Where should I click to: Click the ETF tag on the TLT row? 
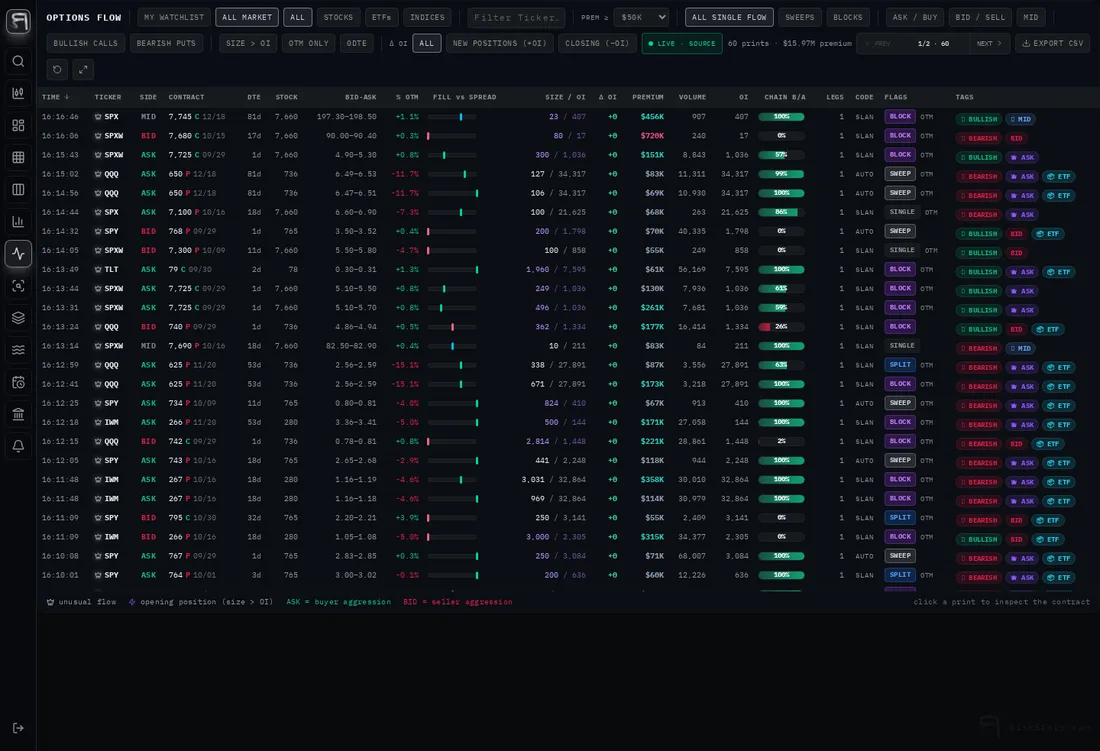click(x=1059, y=272)
